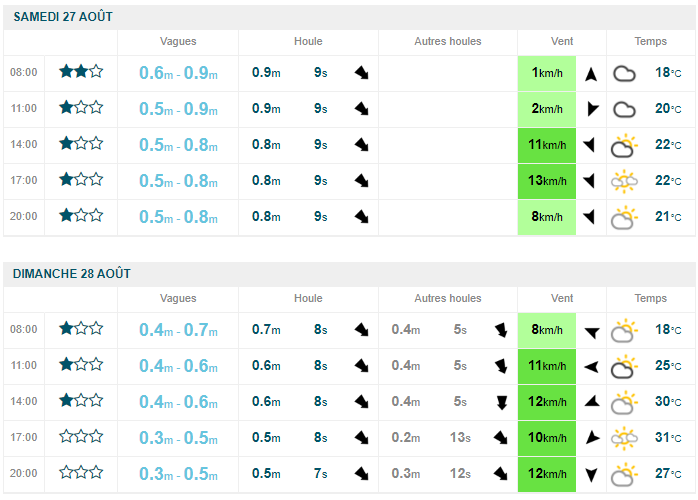Click the empty star rating for Sunday 20:00
698x500 pixels.
pos(81,472)
